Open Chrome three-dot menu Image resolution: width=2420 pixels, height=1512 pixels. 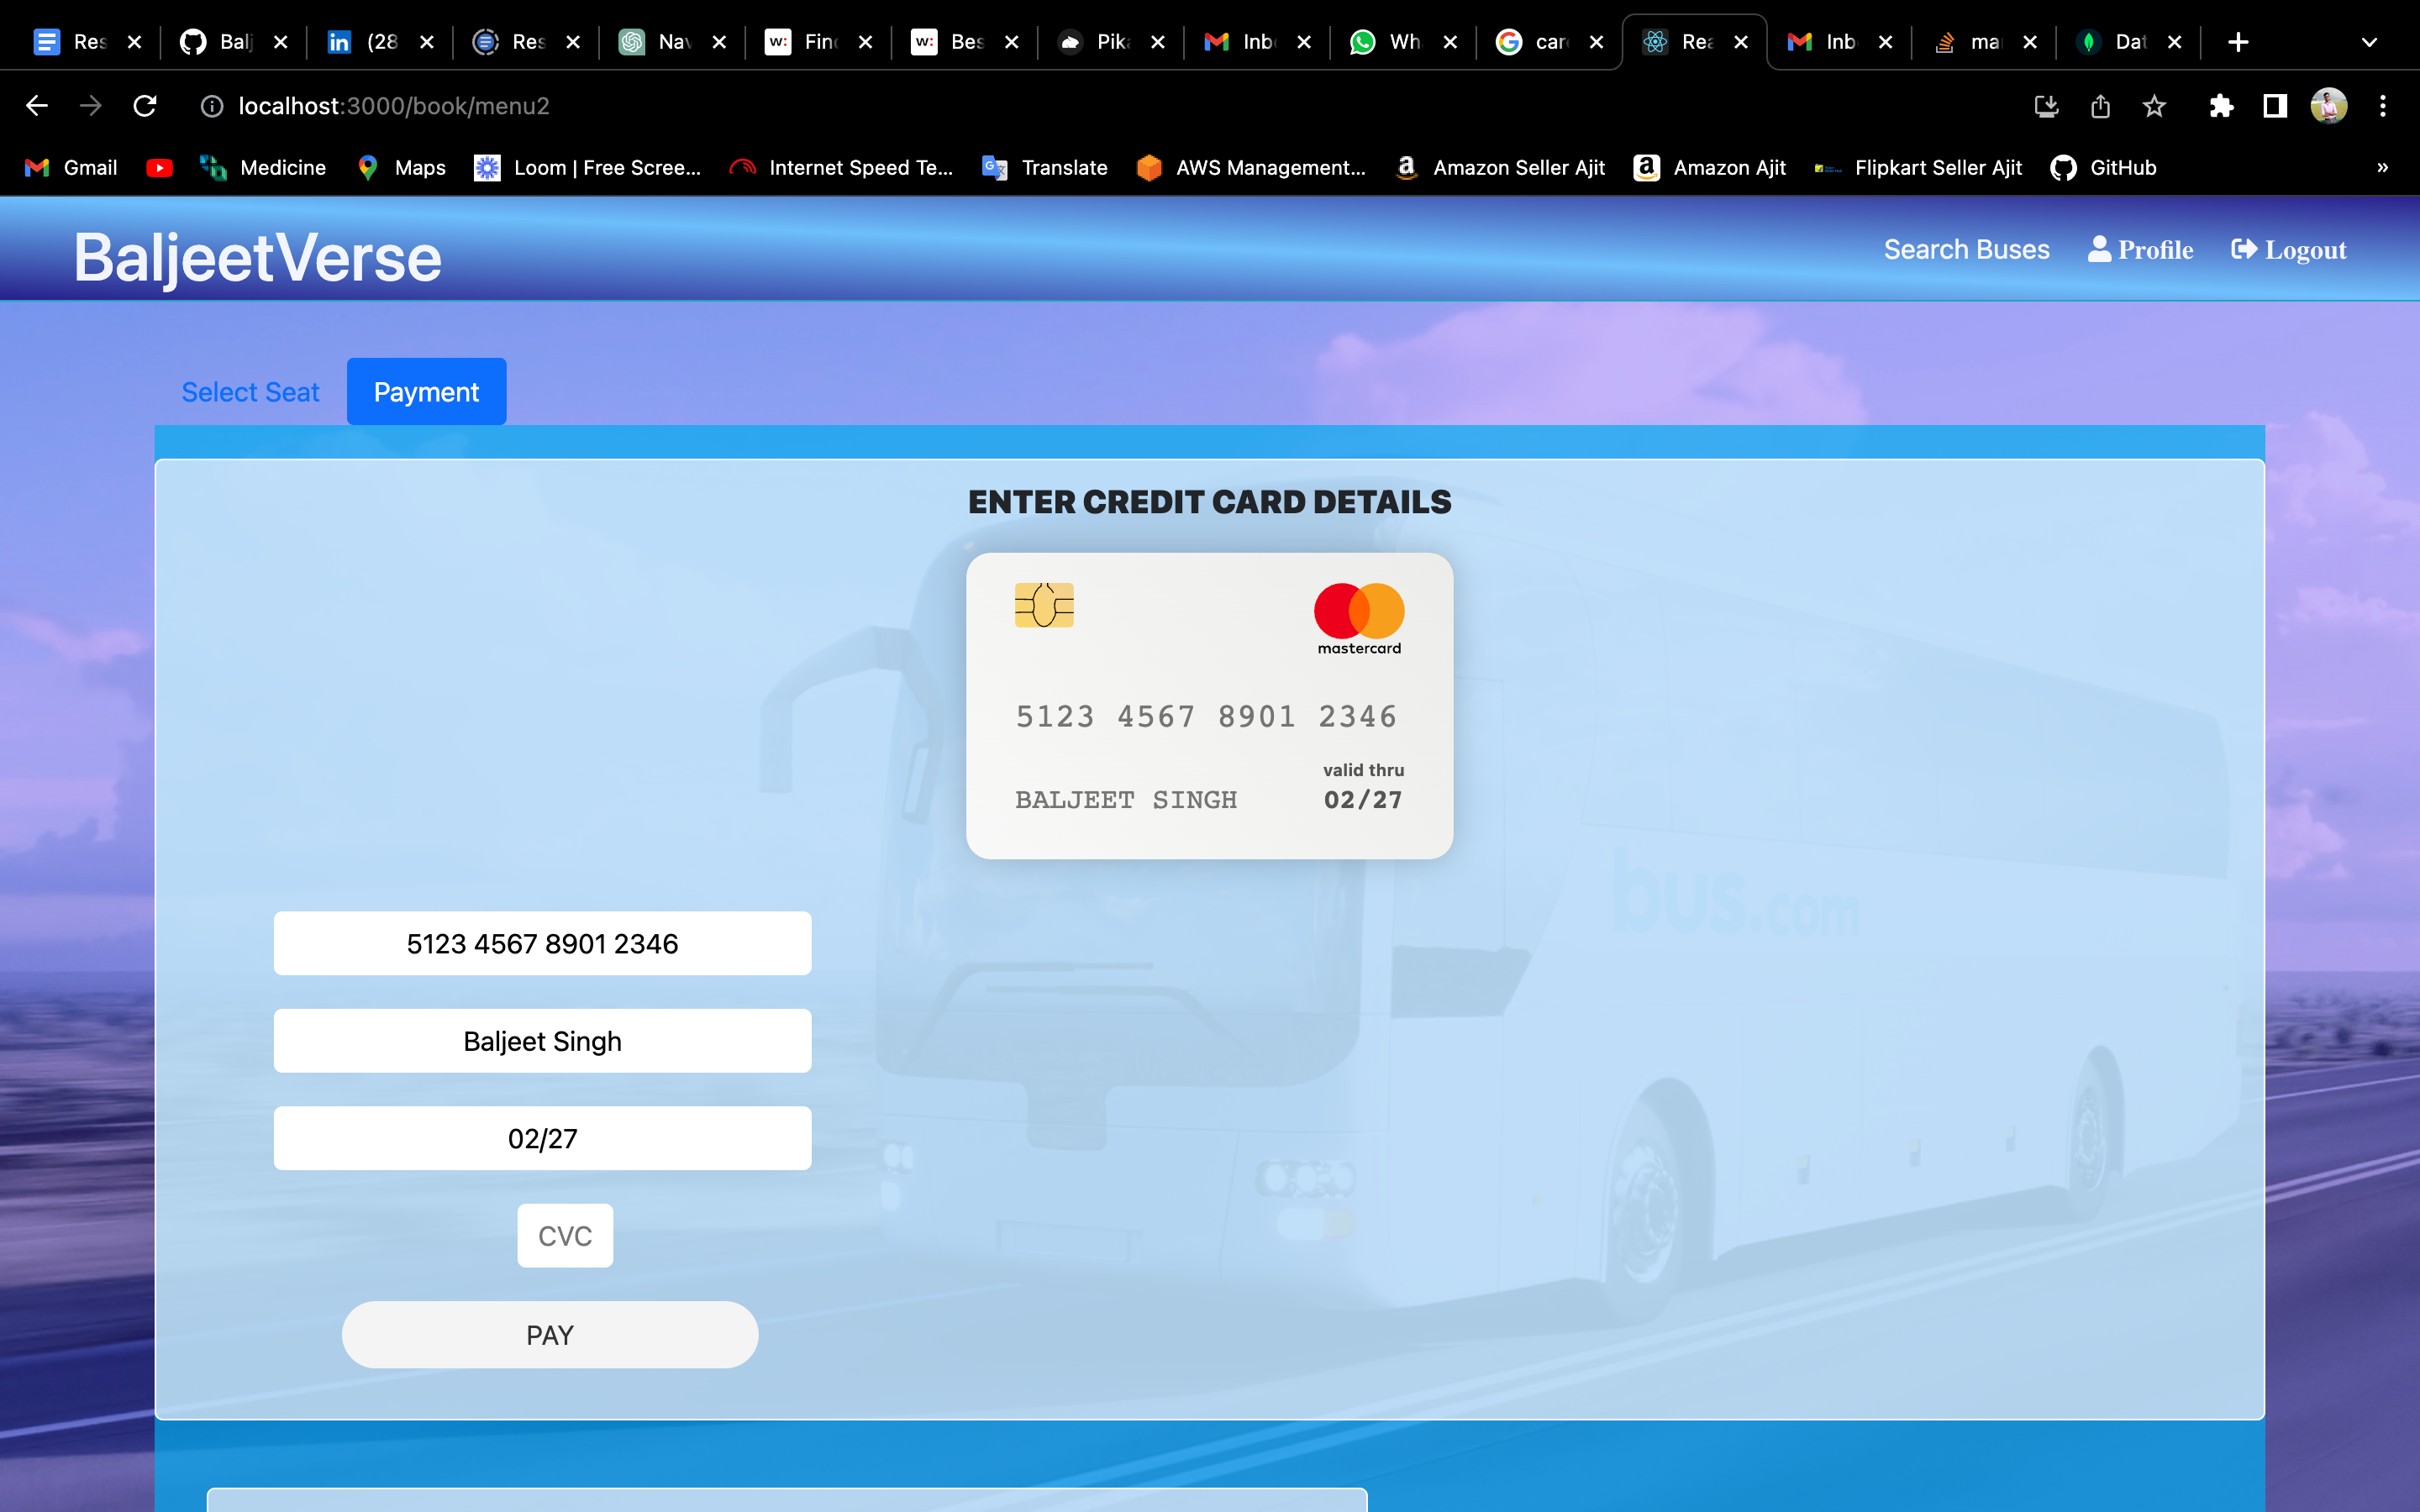coord(2383,106)
